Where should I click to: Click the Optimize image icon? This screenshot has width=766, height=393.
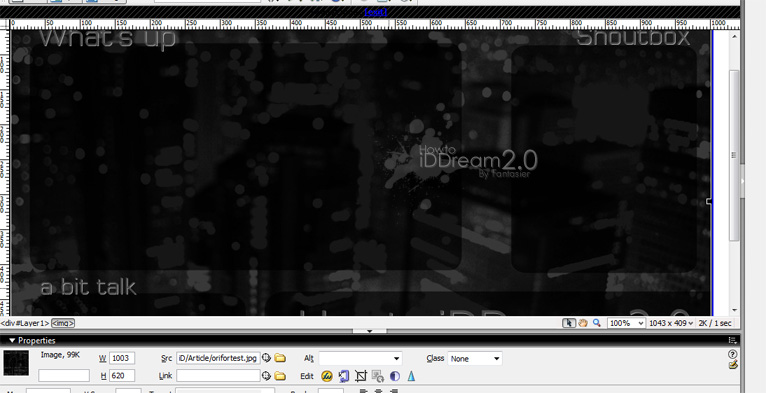(x=344, y=376)
